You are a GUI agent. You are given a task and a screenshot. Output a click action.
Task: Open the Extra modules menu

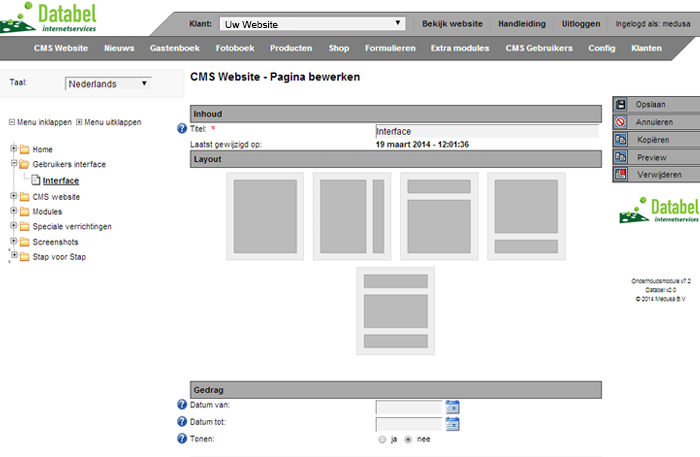[460, 48]
